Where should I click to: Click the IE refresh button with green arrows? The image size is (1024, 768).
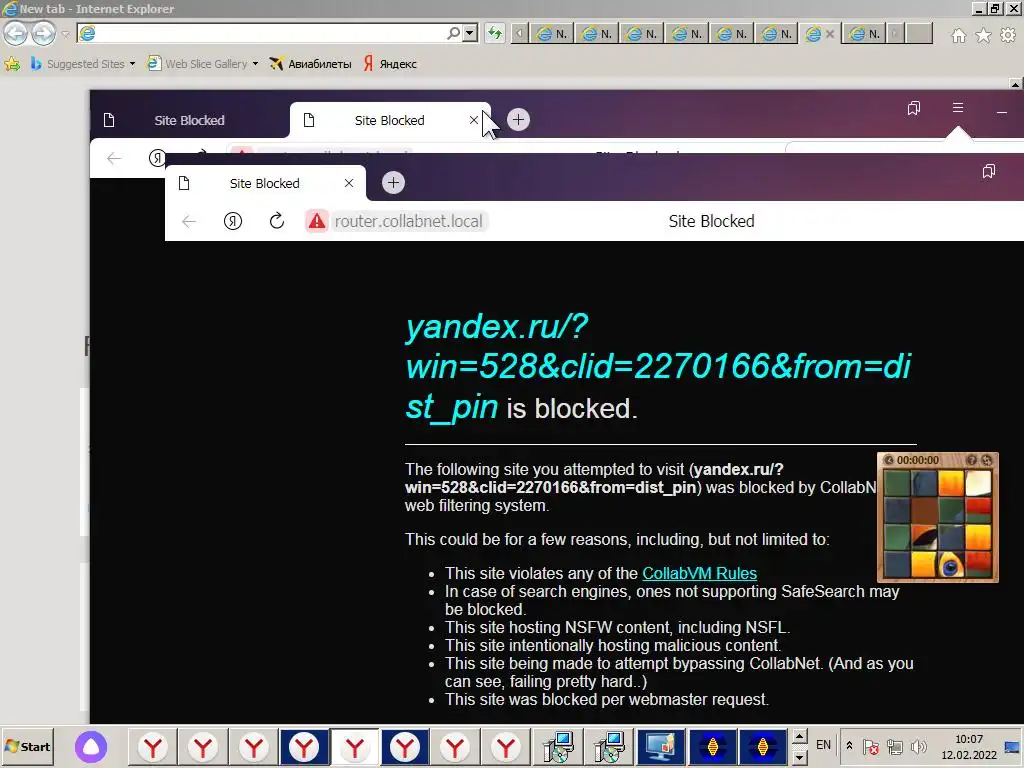coord(495,33)
